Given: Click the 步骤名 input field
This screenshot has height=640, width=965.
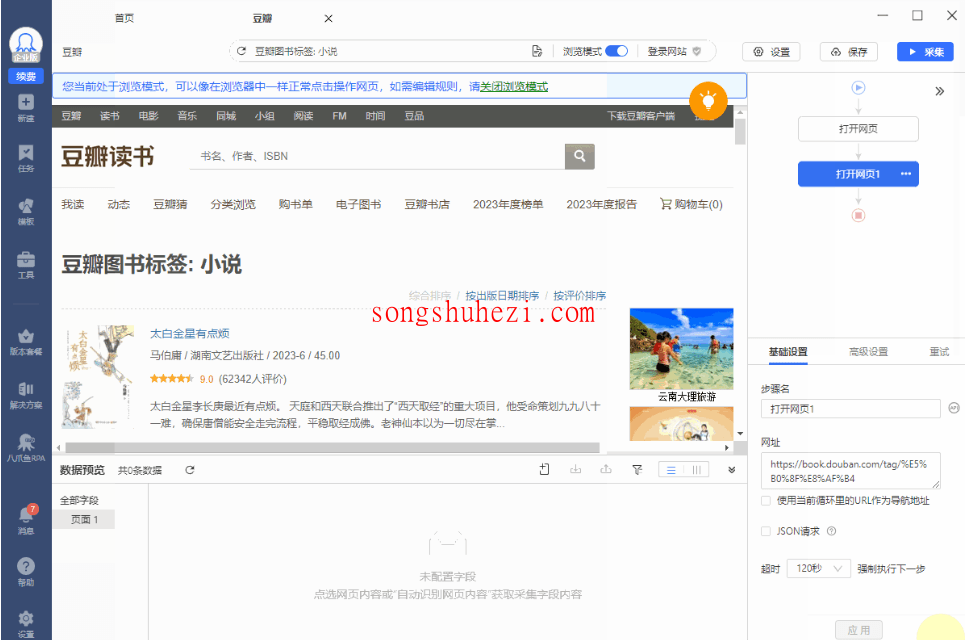Looking at the screenshot, I should click(851, 409).
